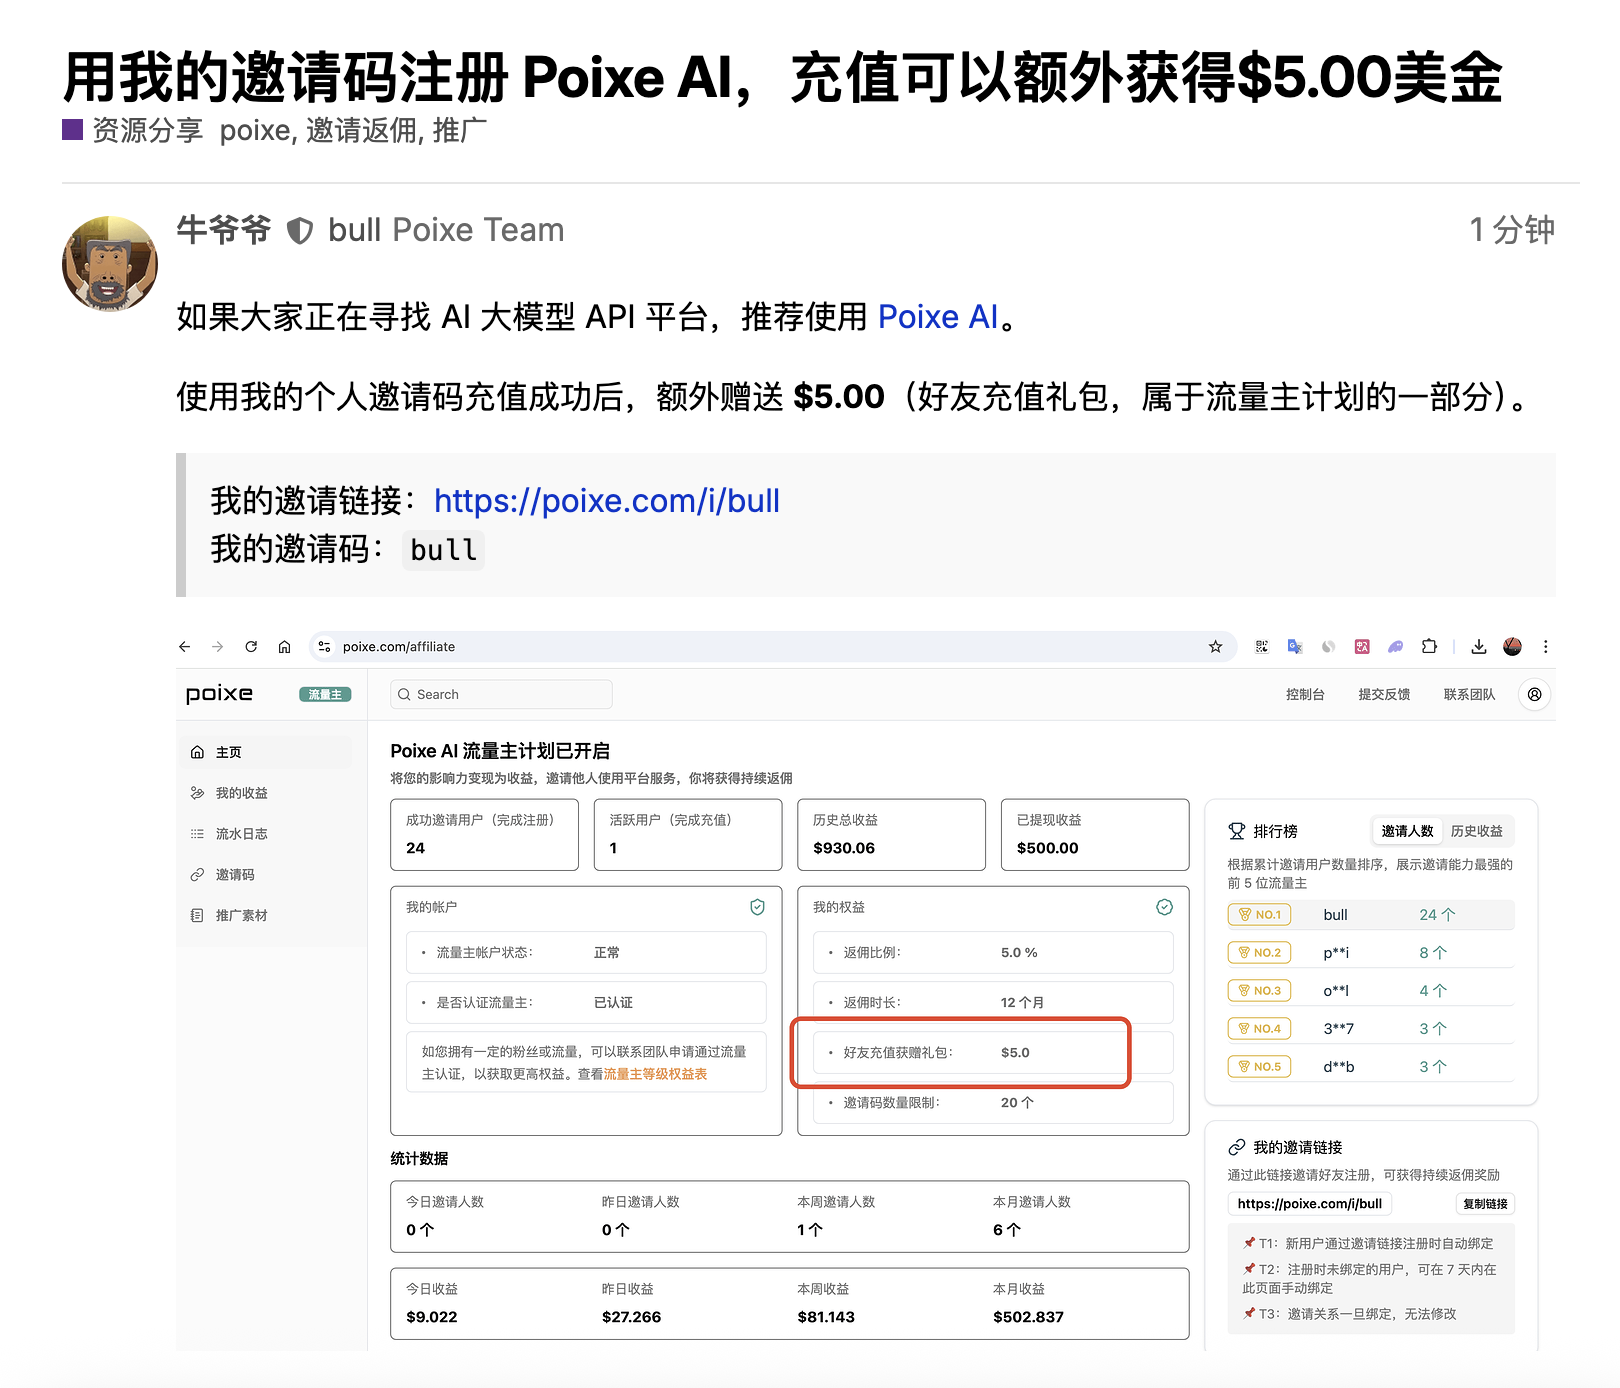
Task: Click the site info icon beside poixe.com/affiliate
Action: click(x=324, y=647)
